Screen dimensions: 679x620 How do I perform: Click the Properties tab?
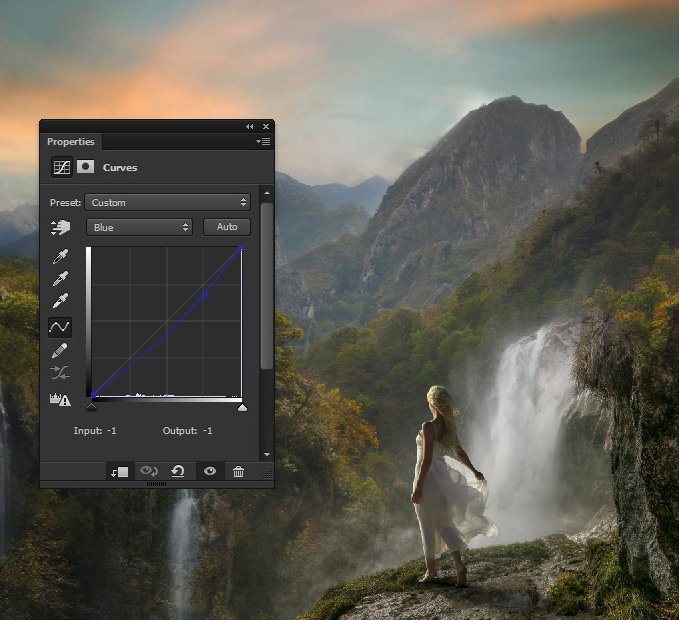click(x=70, y=142)
